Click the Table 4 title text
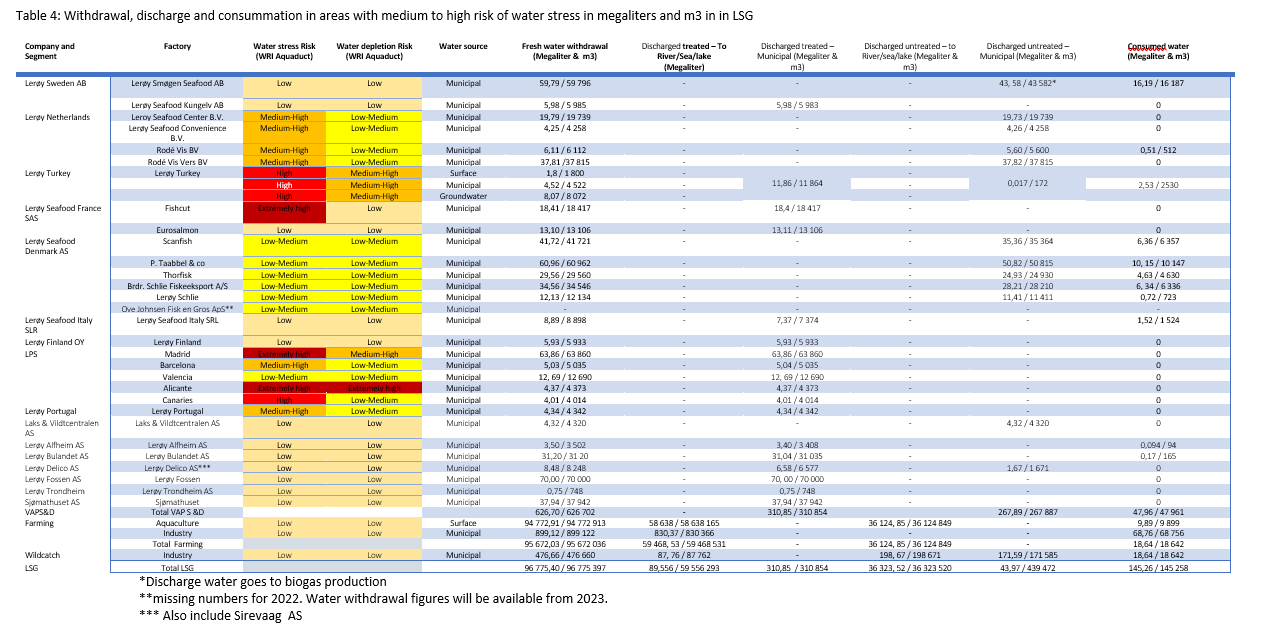Screen dimensions: 1268x630 [390, 17]
